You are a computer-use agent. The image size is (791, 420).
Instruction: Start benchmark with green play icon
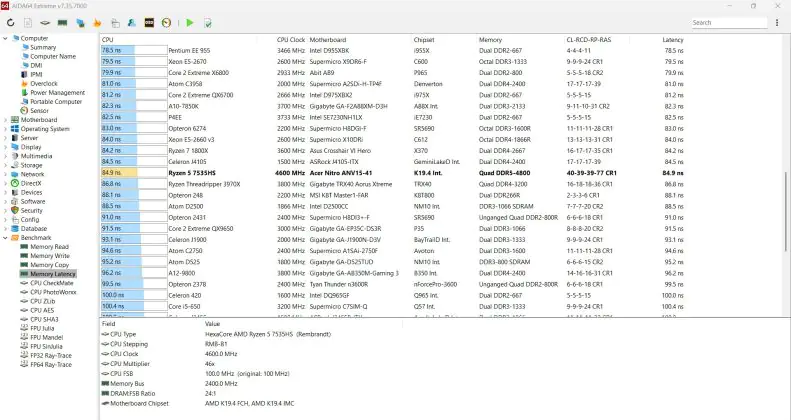tap(190, 23)
